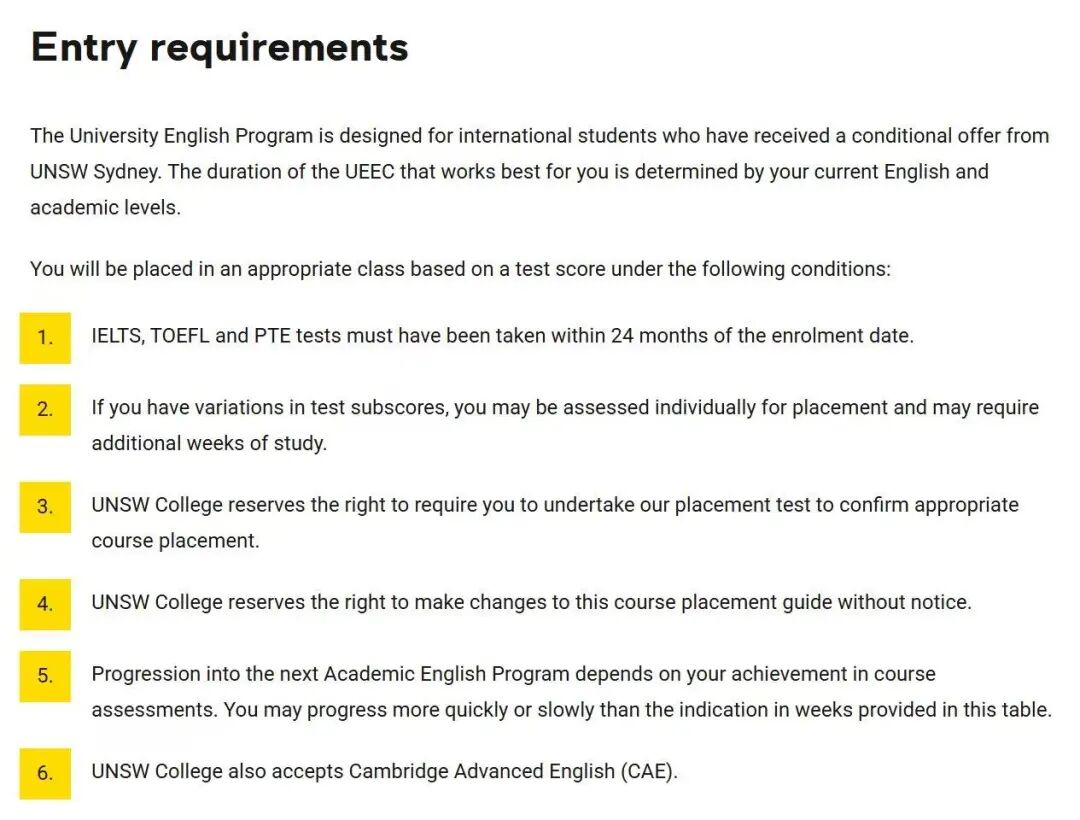The image size is (1080, 820).
Task: Click the yellow number 1 badge
Action: coord(45,337)
